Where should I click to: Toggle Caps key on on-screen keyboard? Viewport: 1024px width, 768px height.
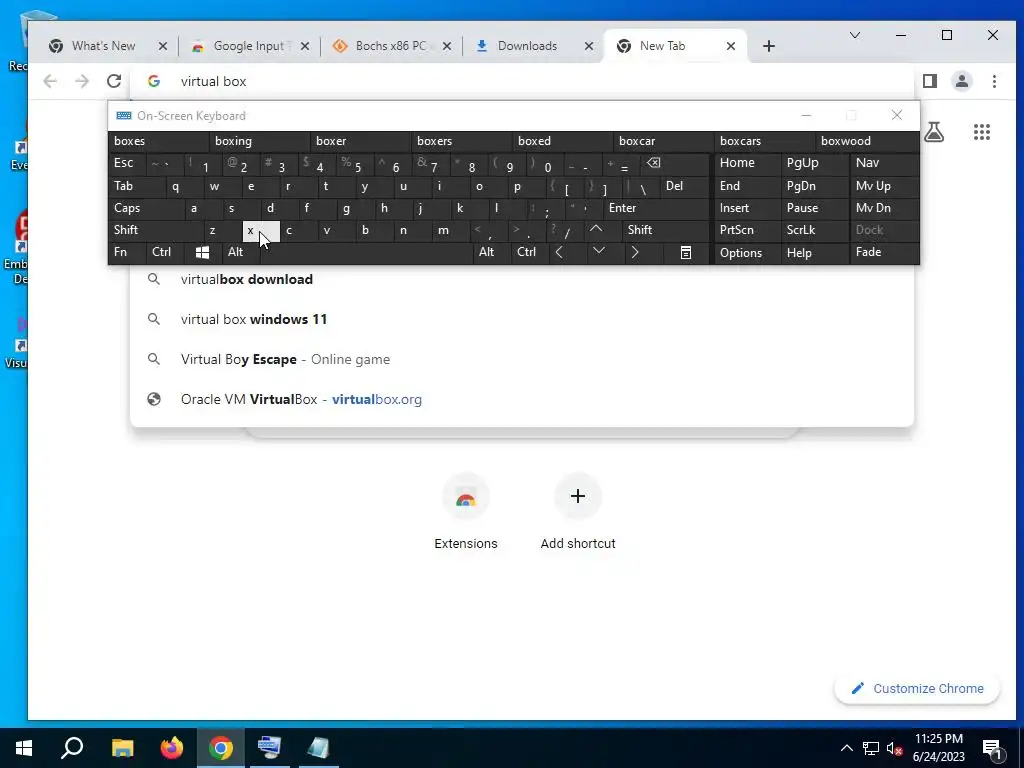146,208
